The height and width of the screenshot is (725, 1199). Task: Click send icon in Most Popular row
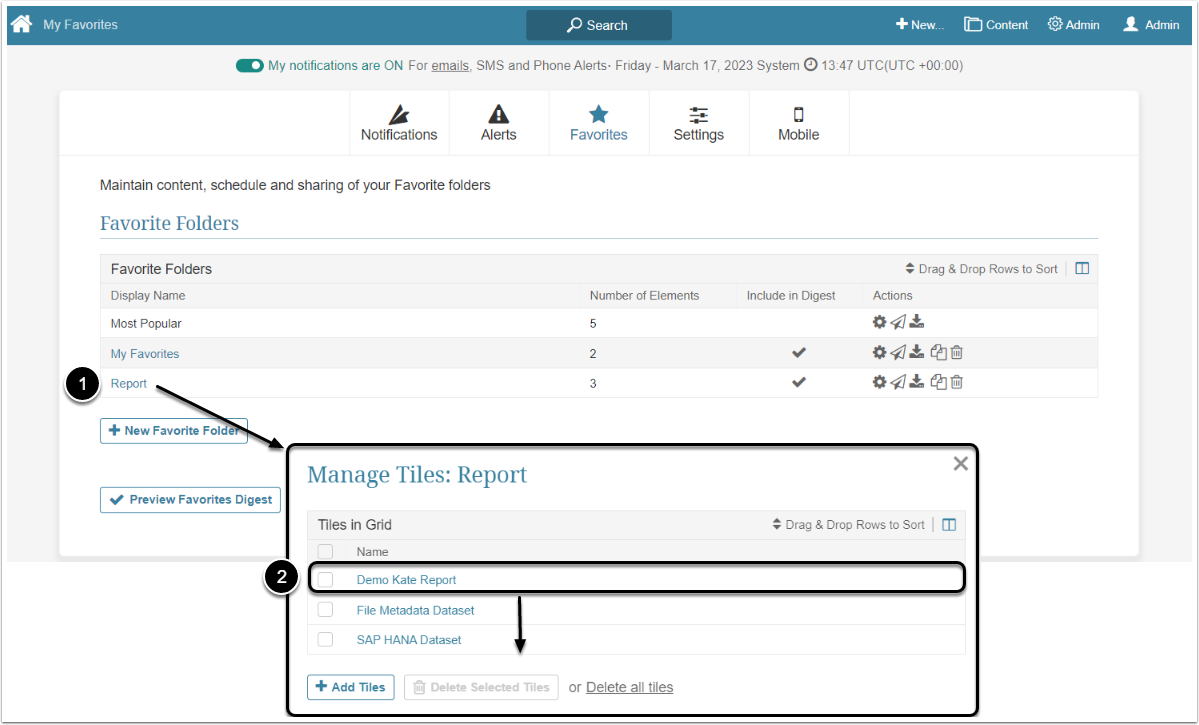pyautogui.click(x=898, y=322)
